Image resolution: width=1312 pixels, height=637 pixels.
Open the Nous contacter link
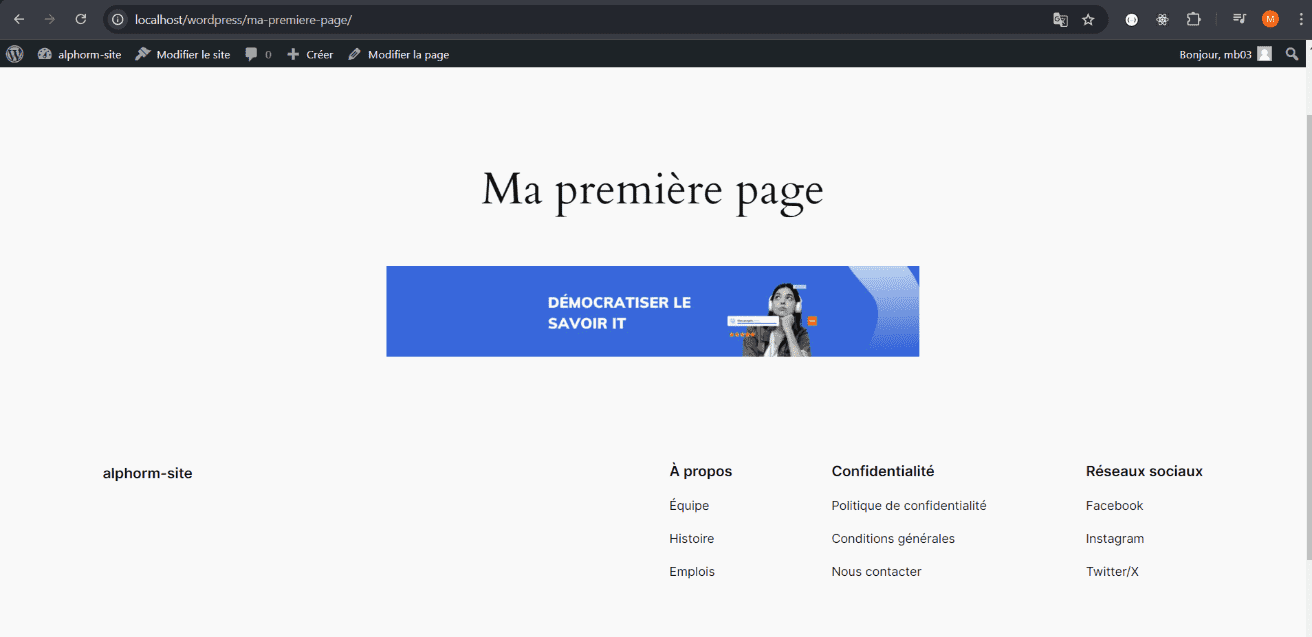(x=876, y=572)
